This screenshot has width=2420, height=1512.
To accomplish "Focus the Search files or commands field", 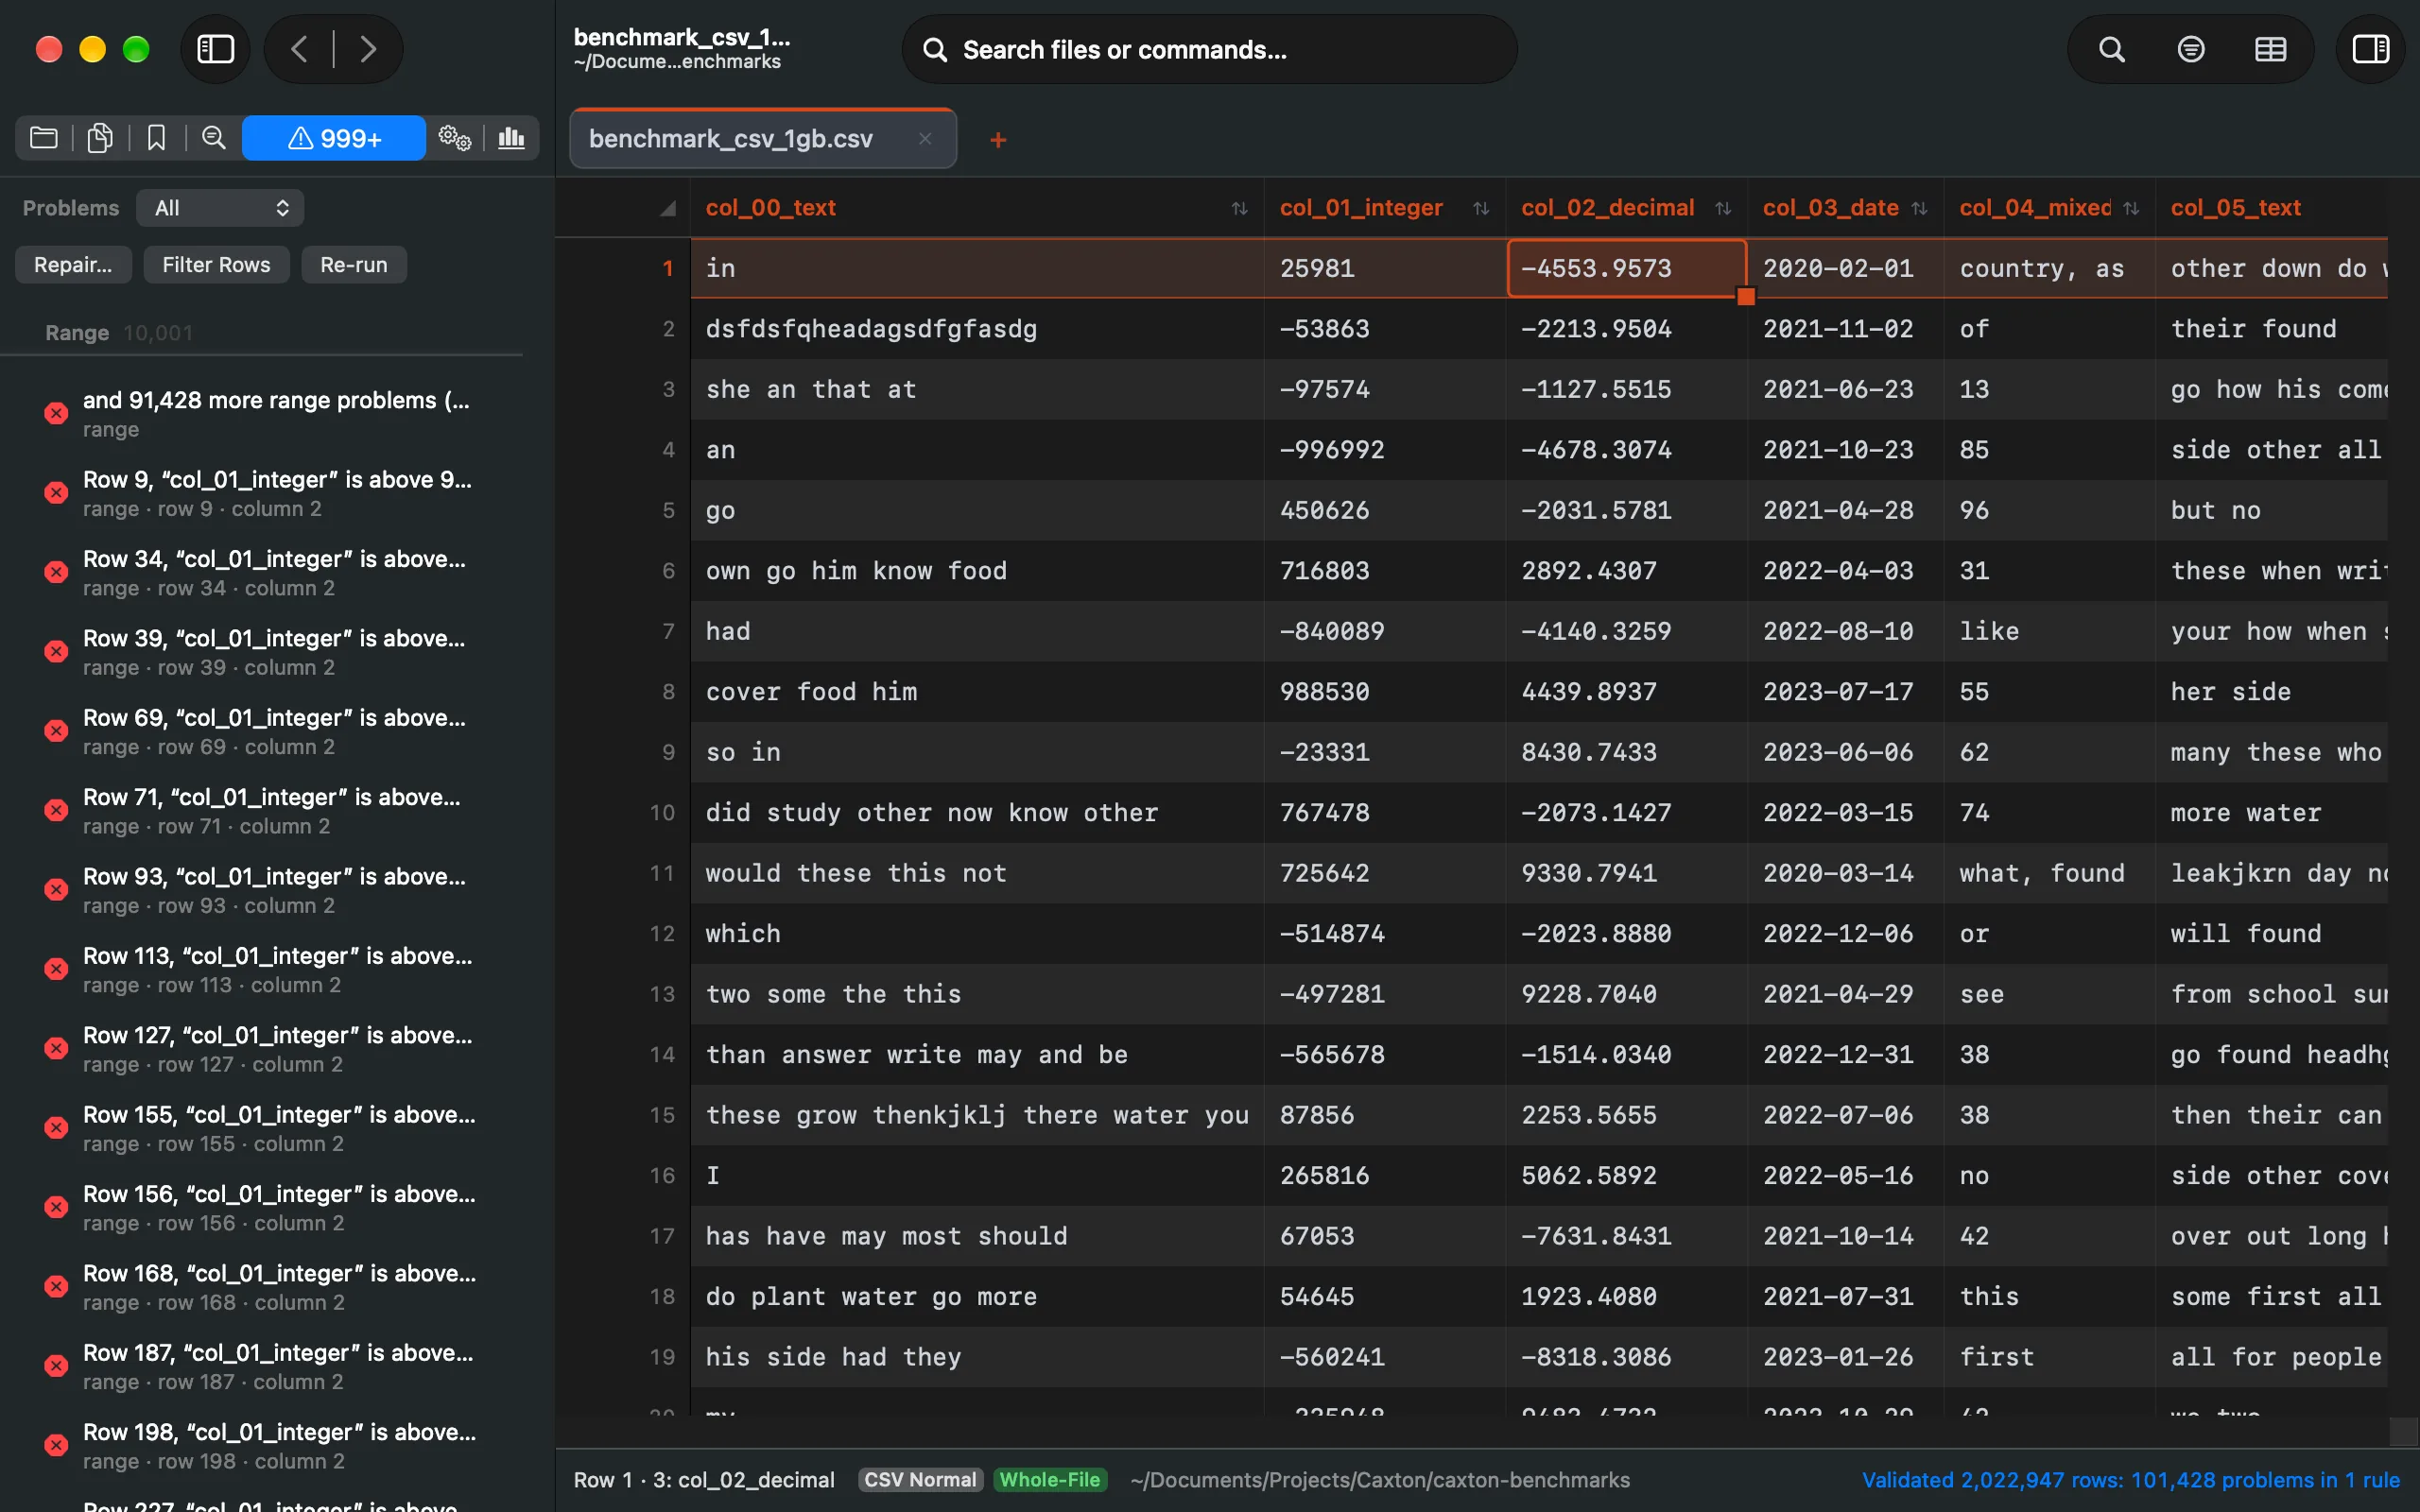I will click(1210, 49).
